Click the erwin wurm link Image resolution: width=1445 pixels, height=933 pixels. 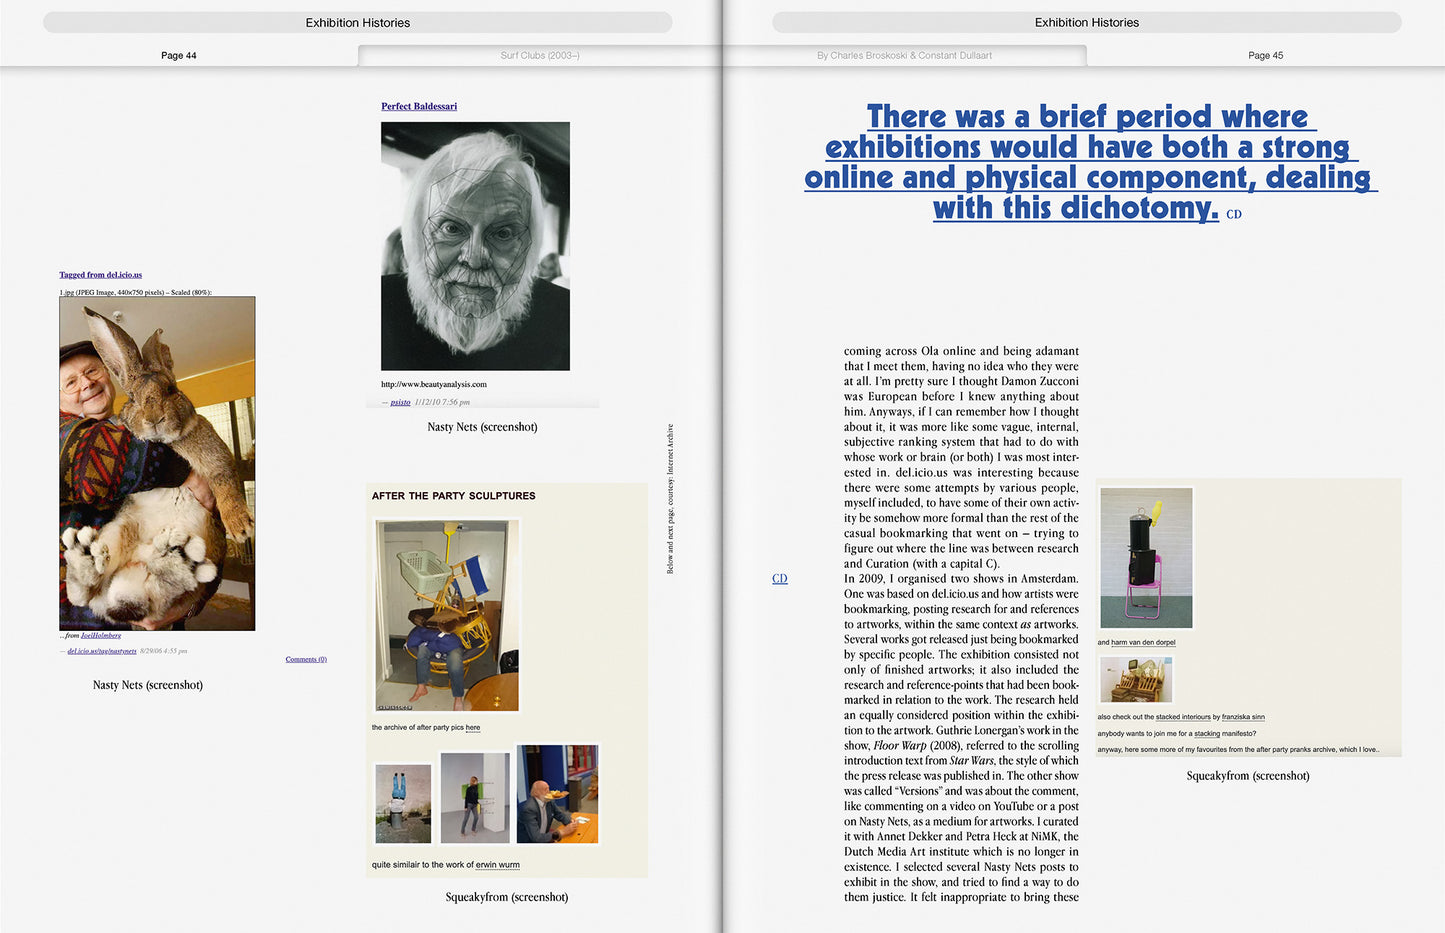[497, 865]
